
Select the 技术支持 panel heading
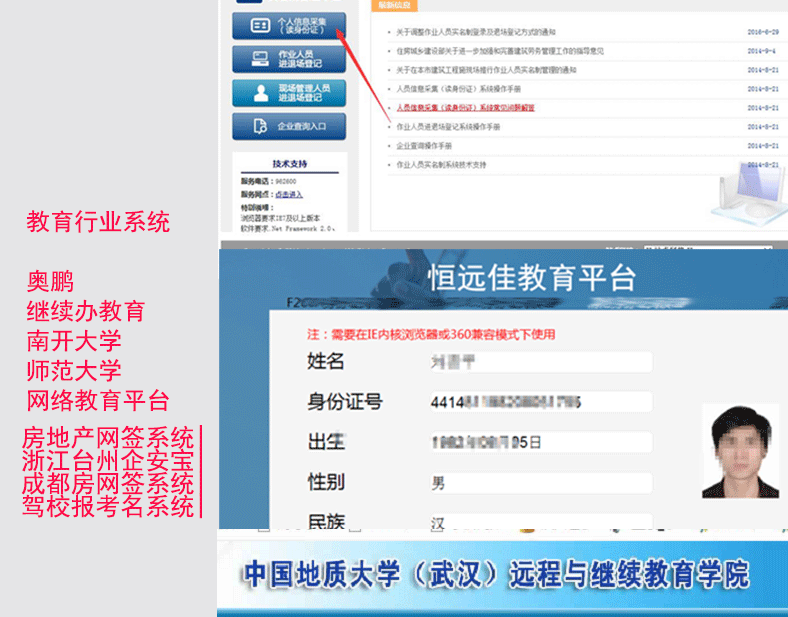click(x=289, y=164)
